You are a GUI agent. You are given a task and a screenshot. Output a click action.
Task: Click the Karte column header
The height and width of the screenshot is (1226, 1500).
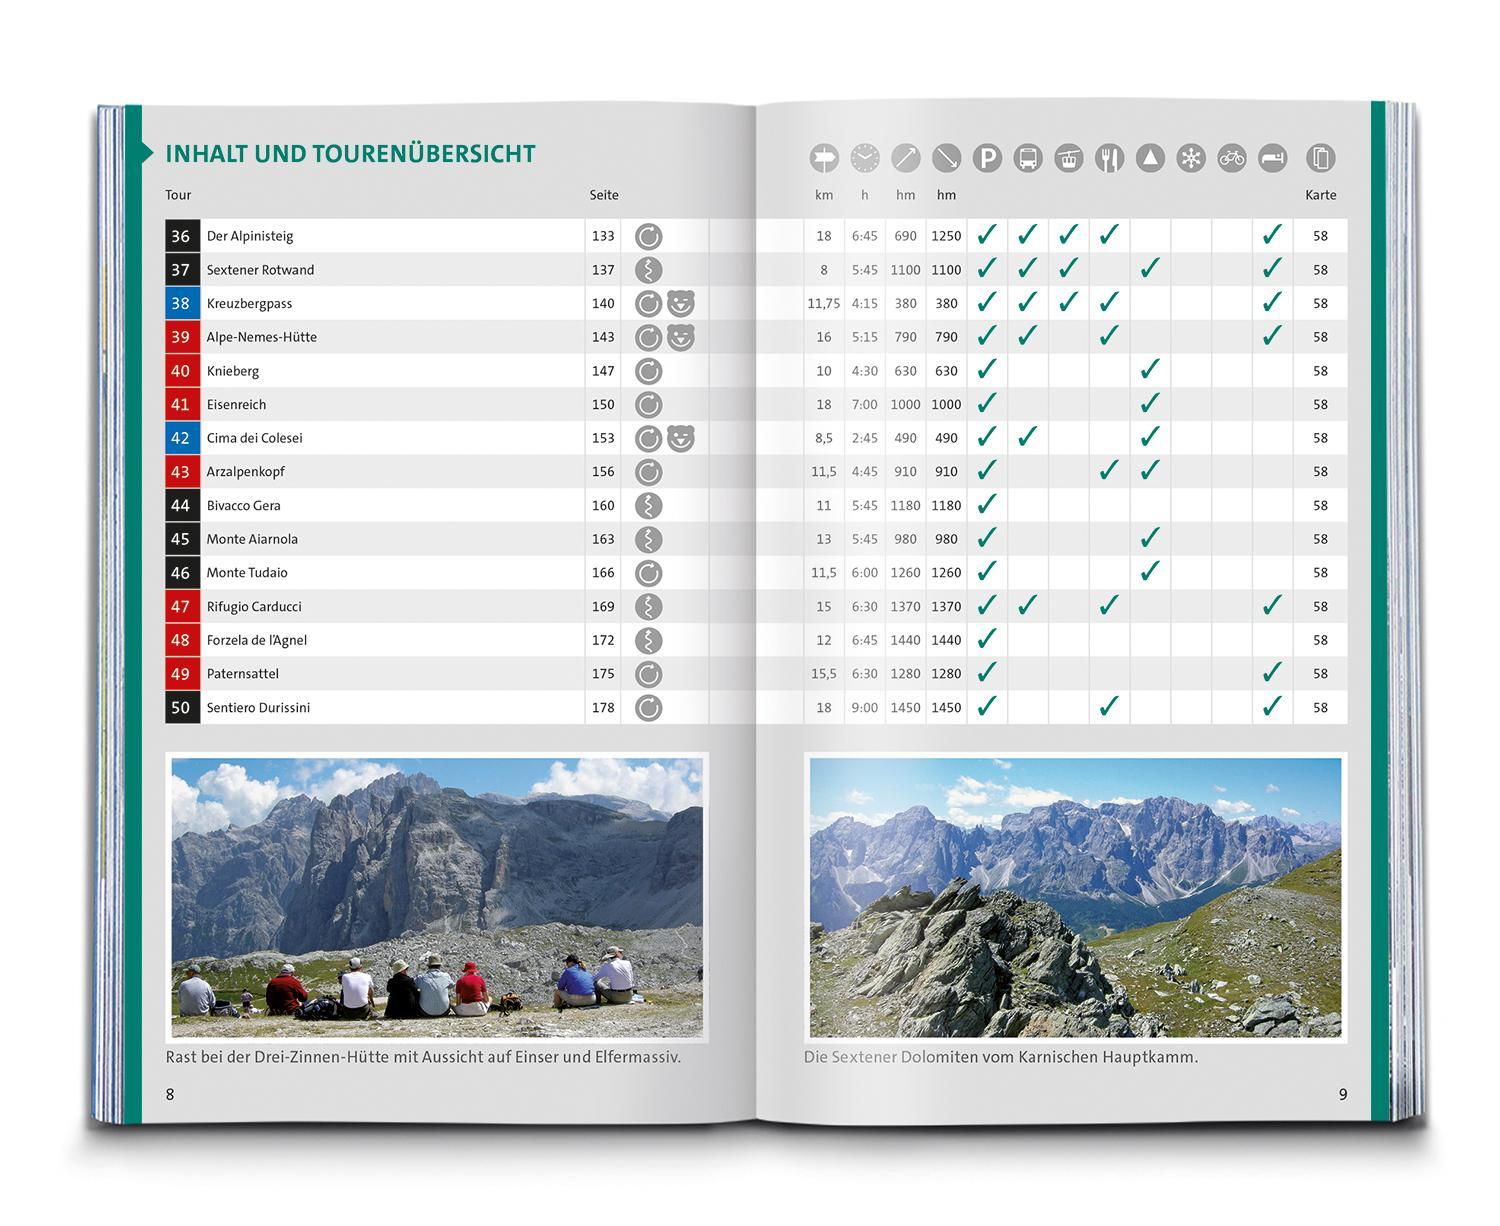coord(1321,195)
